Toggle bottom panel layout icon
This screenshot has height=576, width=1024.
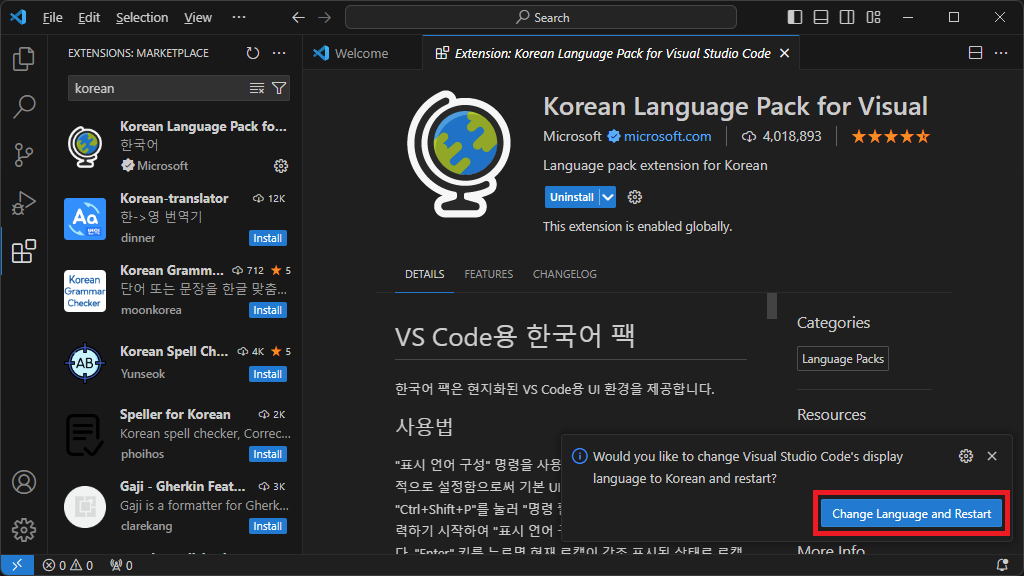(821, 18)
